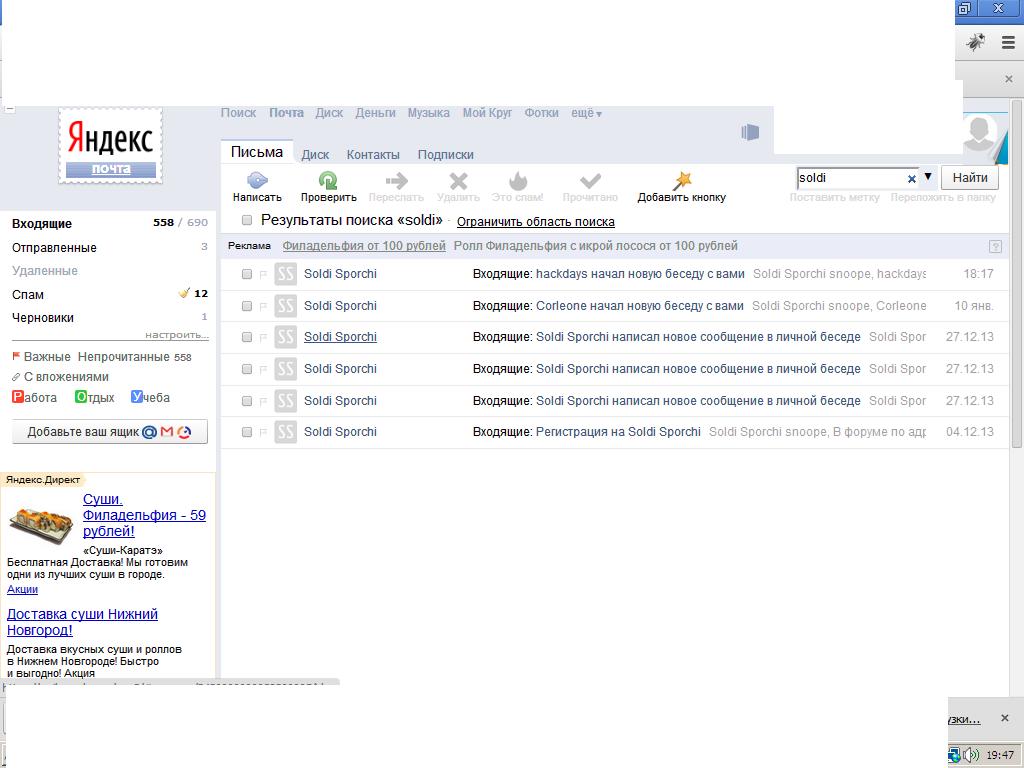Image resolution: width=1024 pixels, height=768 pixels.
Task: Open the Контакты tab
Action: (373, 155)
